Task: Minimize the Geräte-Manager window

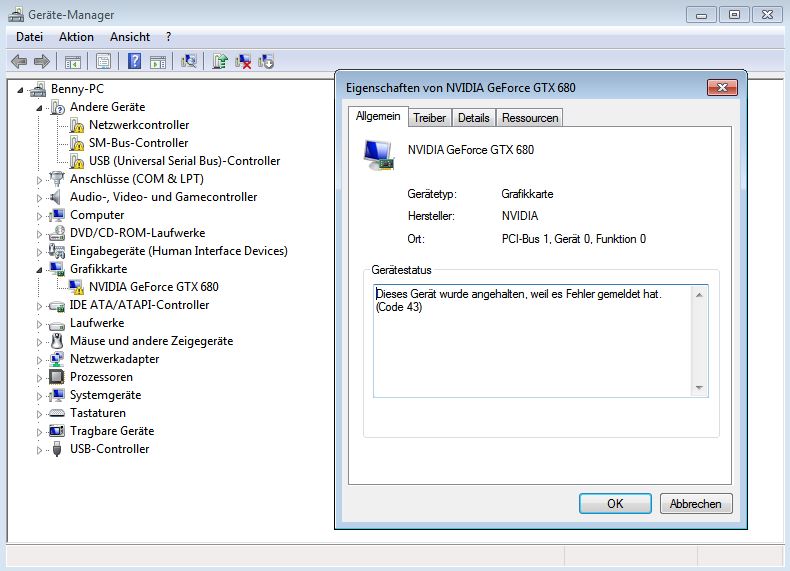Action: pos(702,15)
